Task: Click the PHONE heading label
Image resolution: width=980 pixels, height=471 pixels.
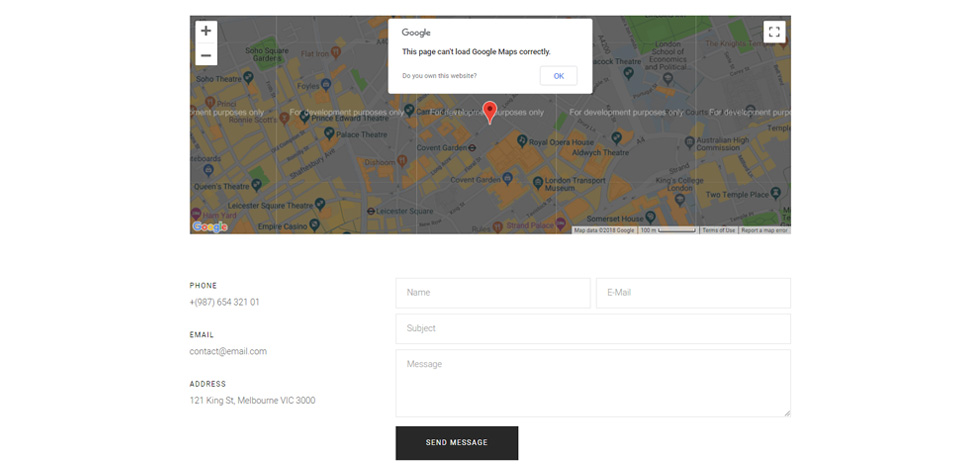Action: point(203,285)
